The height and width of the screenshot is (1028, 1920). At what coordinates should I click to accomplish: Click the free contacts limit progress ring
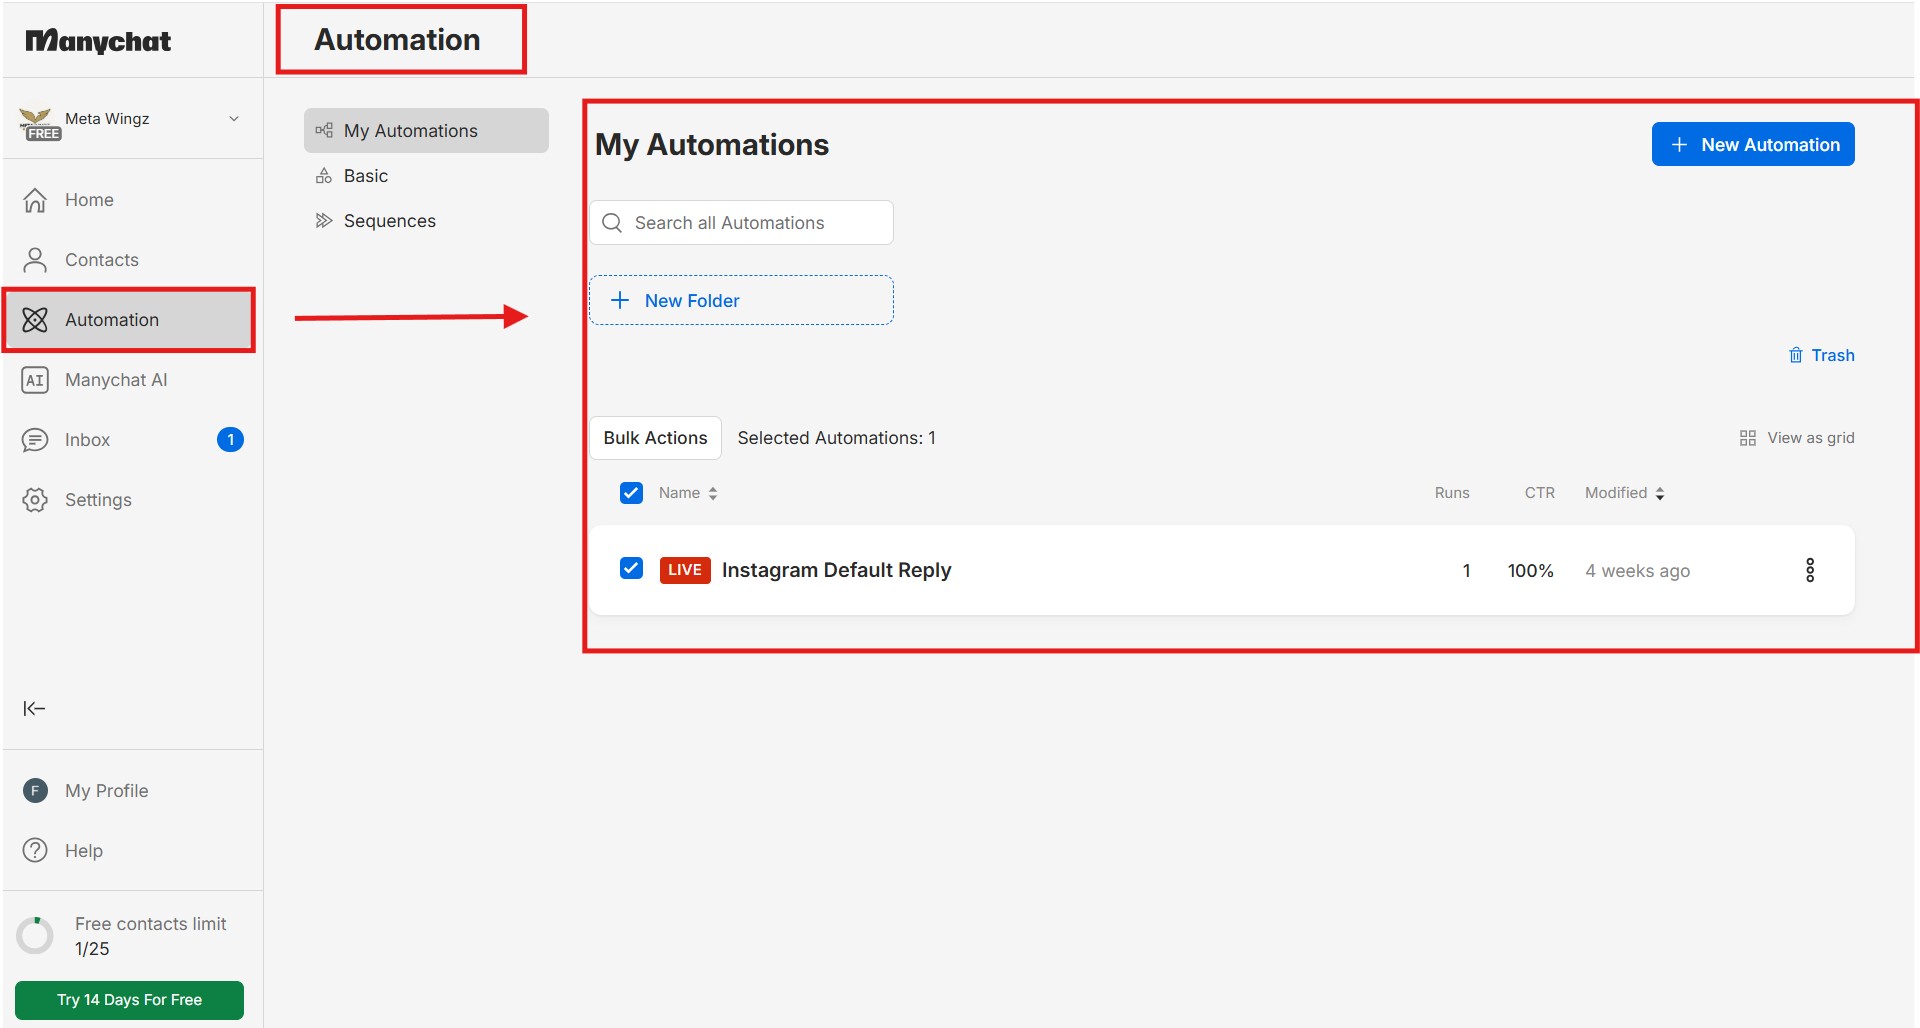click(x=35, y=936)
